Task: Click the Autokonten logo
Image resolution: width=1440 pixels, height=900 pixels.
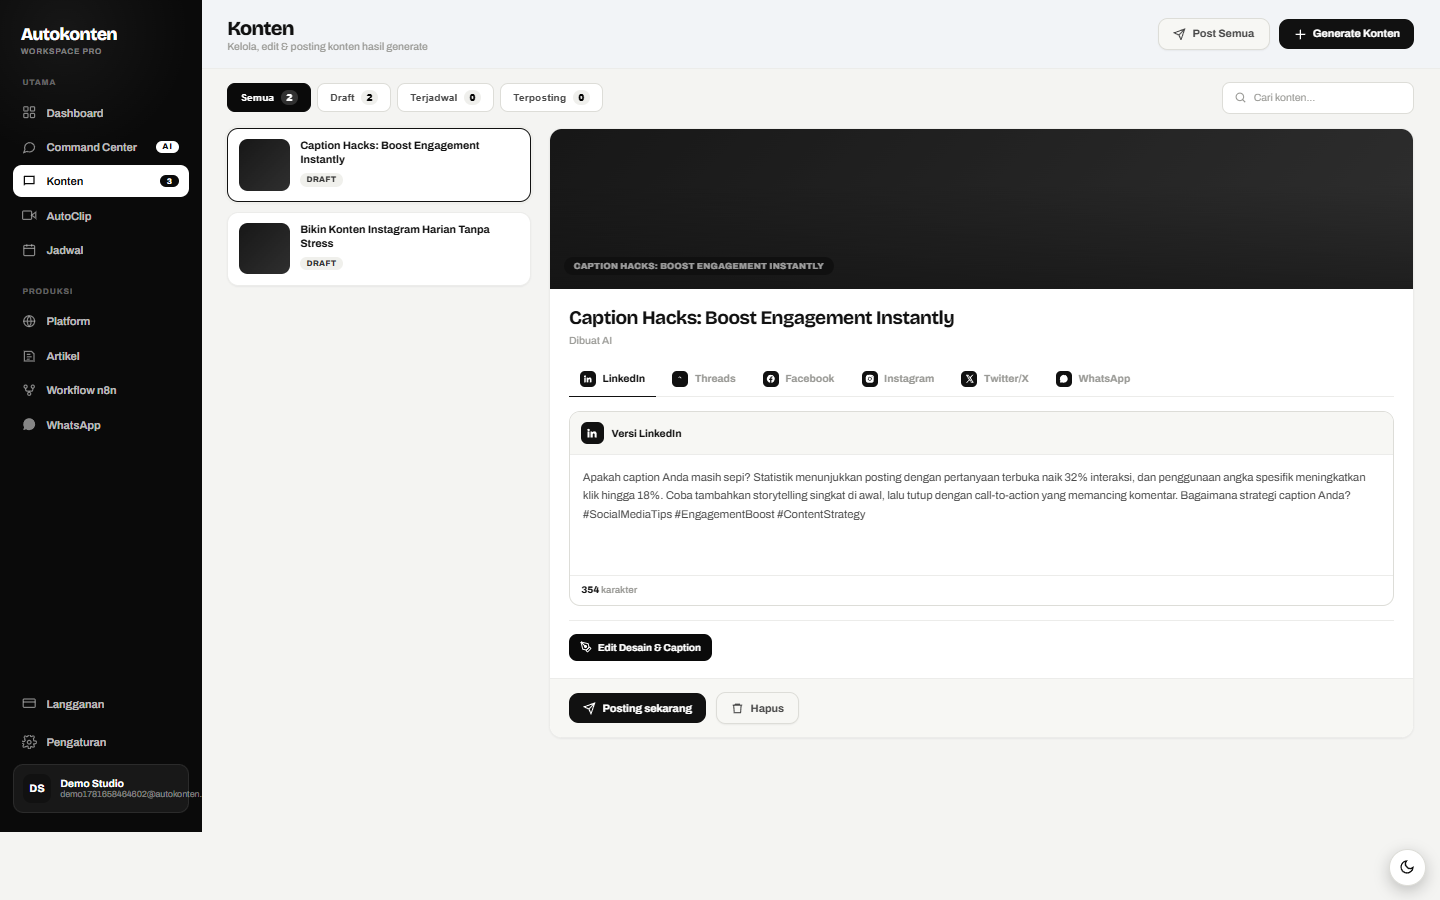Action: pyautogui.click(x=69, y=34)
